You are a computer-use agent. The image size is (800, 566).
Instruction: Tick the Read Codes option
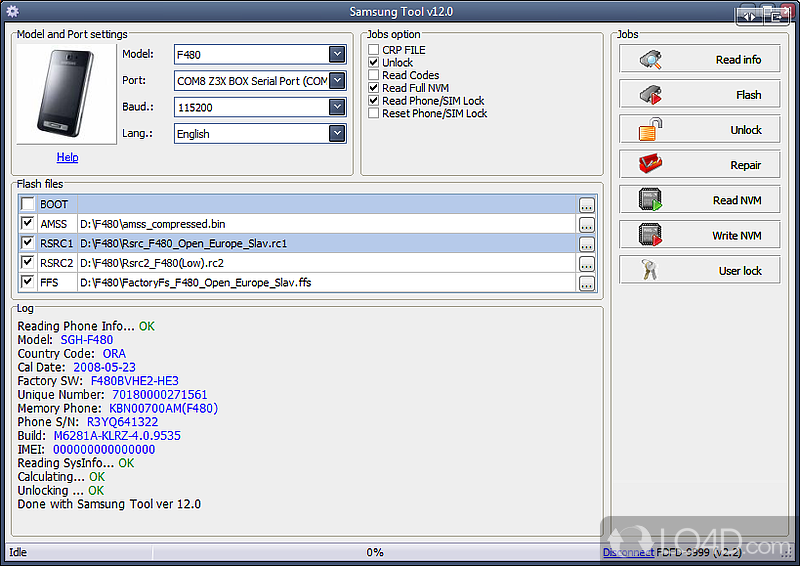click(x=374, y=75)
